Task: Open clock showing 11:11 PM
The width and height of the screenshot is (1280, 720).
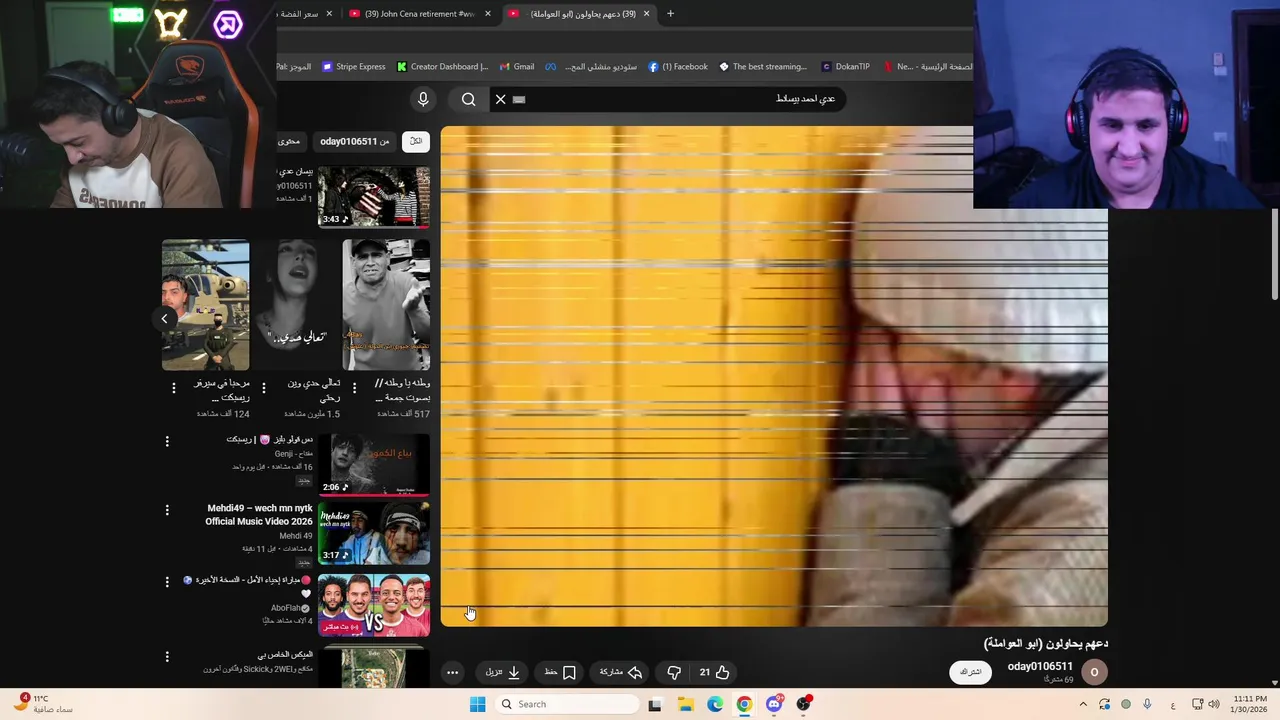Action: 1250,704
